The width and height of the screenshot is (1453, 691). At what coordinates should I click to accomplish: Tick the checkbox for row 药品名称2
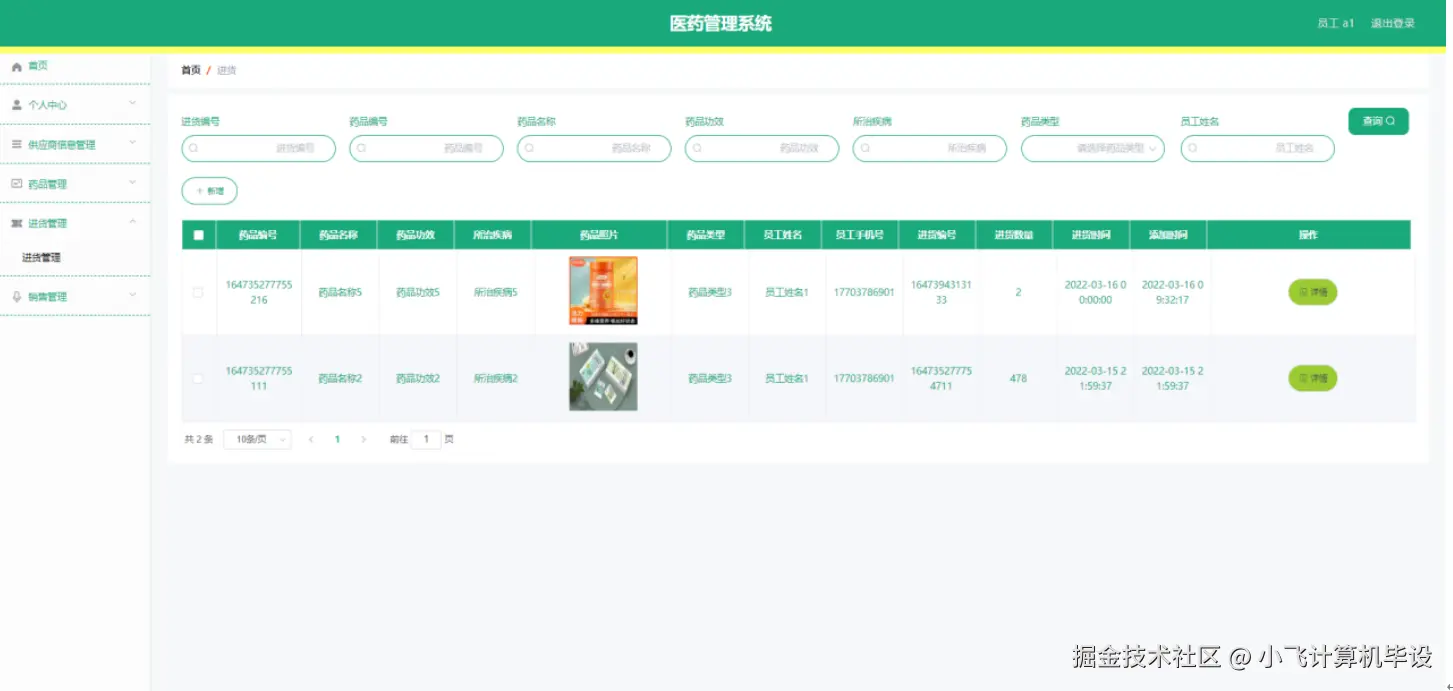[198, 378]
